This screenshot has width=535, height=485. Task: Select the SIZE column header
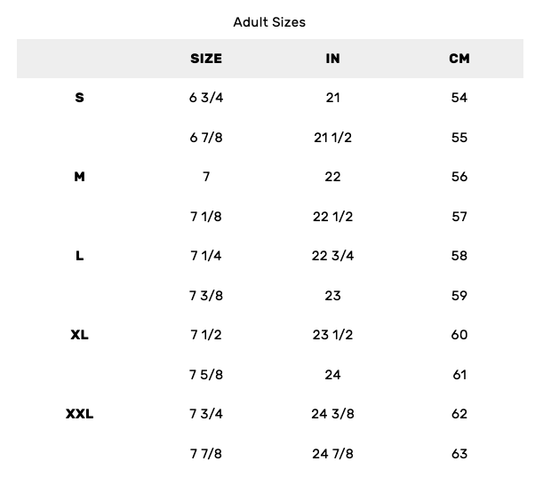pos(206,58)
